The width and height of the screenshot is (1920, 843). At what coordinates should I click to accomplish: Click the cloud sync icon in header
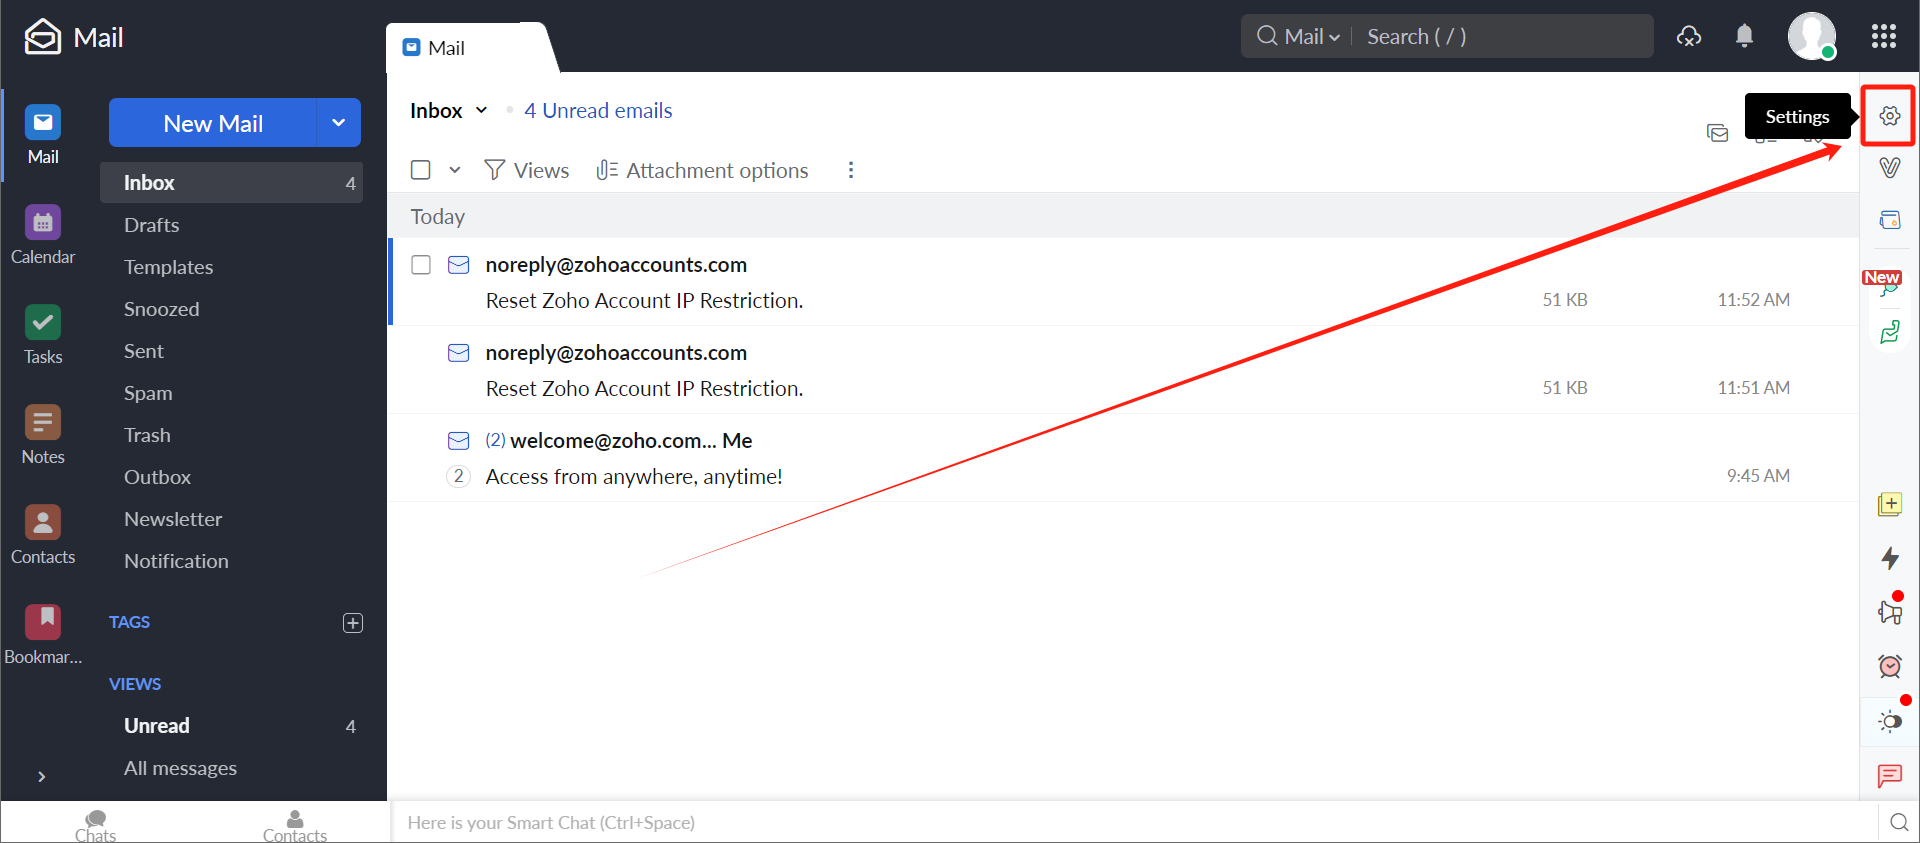coord(1690,37)
